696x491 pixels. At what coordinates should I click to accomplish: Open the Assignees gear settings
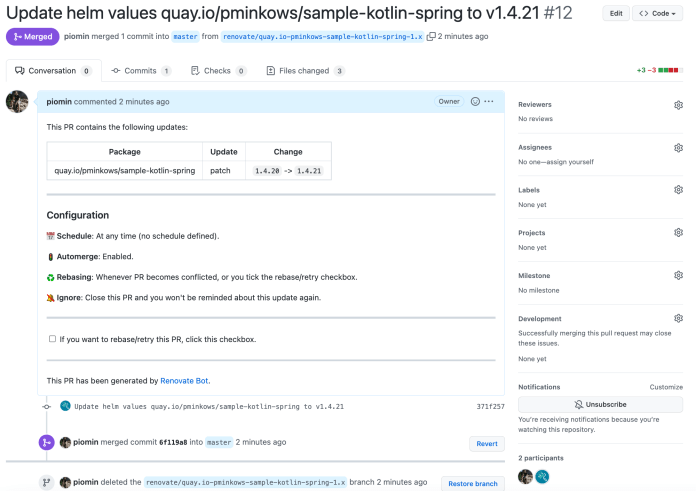[x=678, y=148]
